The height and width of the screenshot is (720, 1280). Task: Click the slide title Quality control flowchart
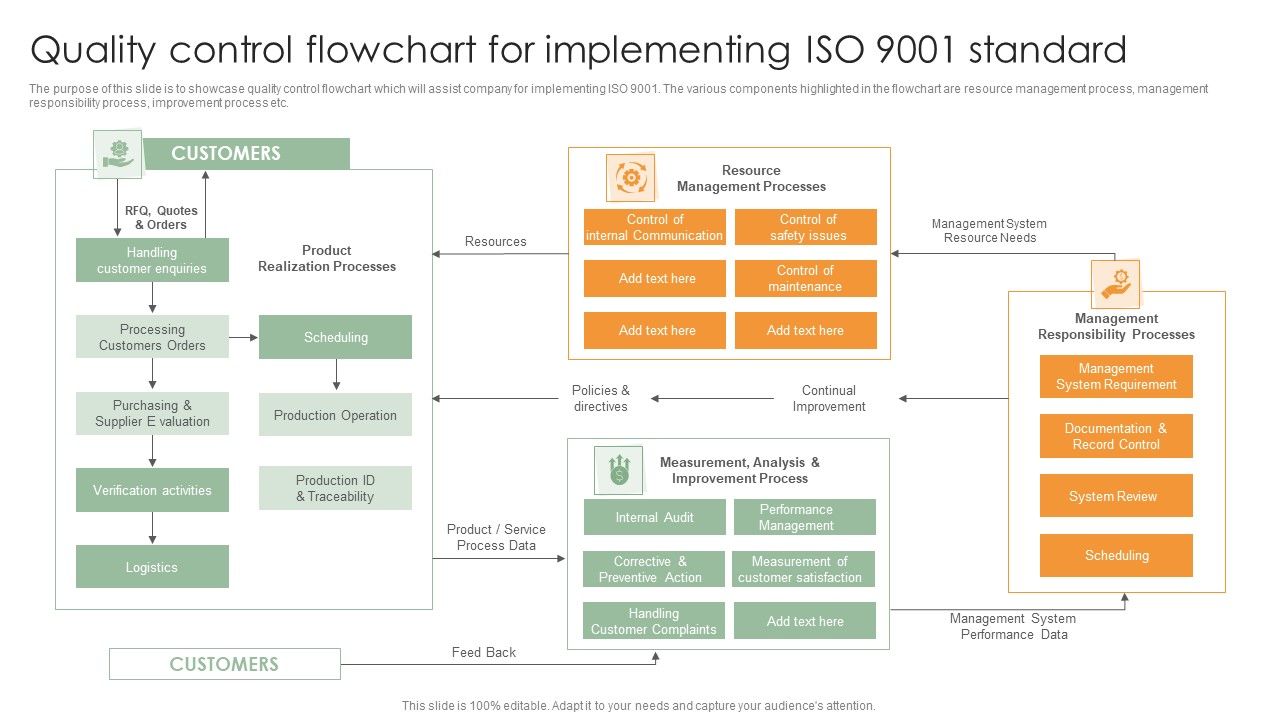click(x=578, y=48)
